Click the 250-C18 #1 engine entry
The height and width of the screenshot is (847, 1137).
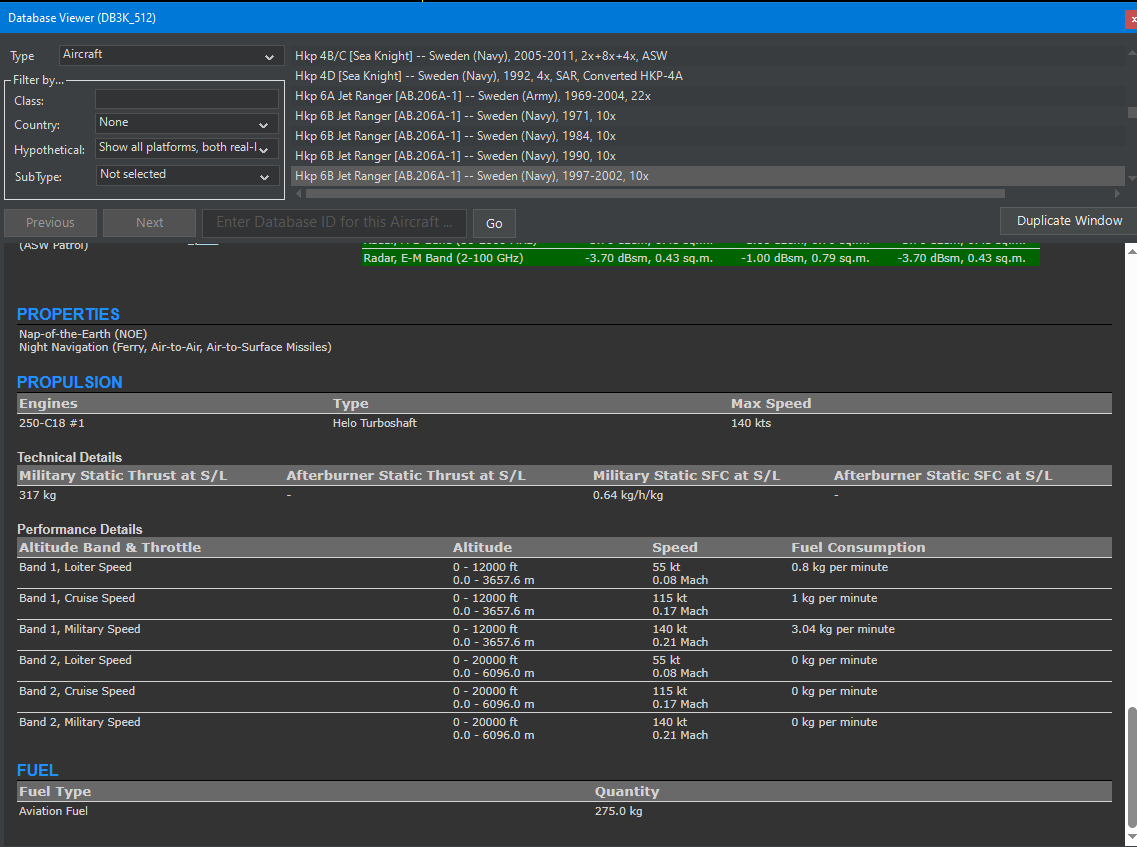coord(51,423)
